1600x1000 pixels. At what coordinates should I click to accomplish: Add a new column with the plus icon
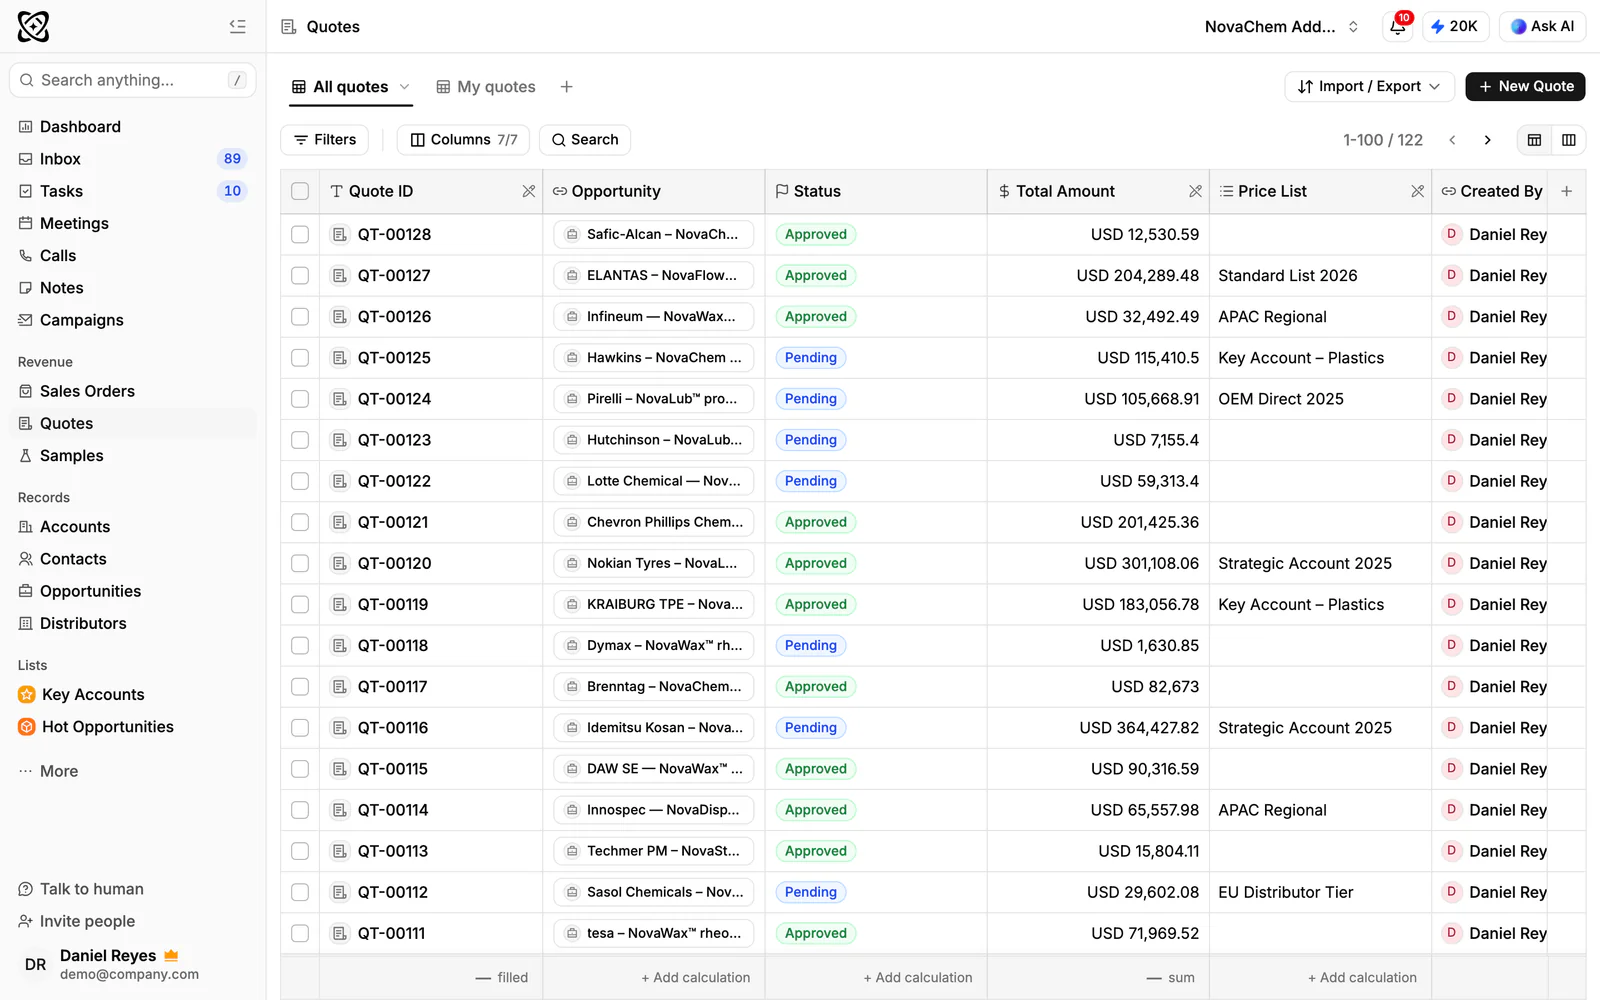click(x=1566, y=191)
